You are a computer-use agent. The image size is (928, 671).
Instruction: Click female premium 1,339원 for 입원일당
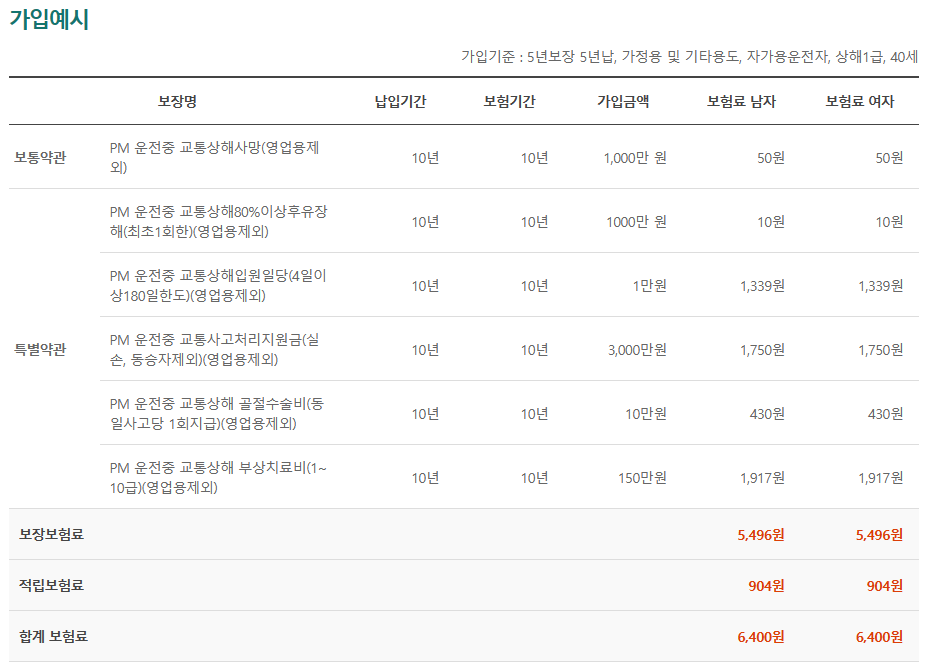(x=881, y=286)
